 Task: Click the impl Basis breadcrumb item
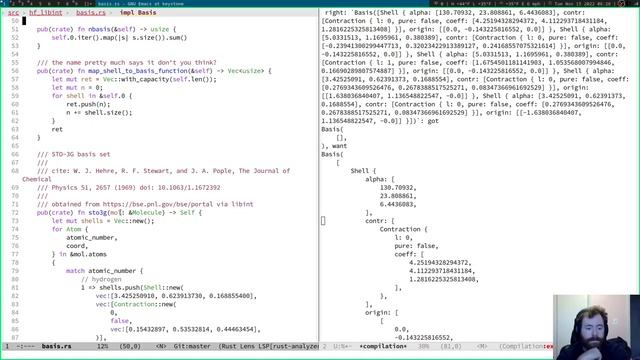[138, 13]
